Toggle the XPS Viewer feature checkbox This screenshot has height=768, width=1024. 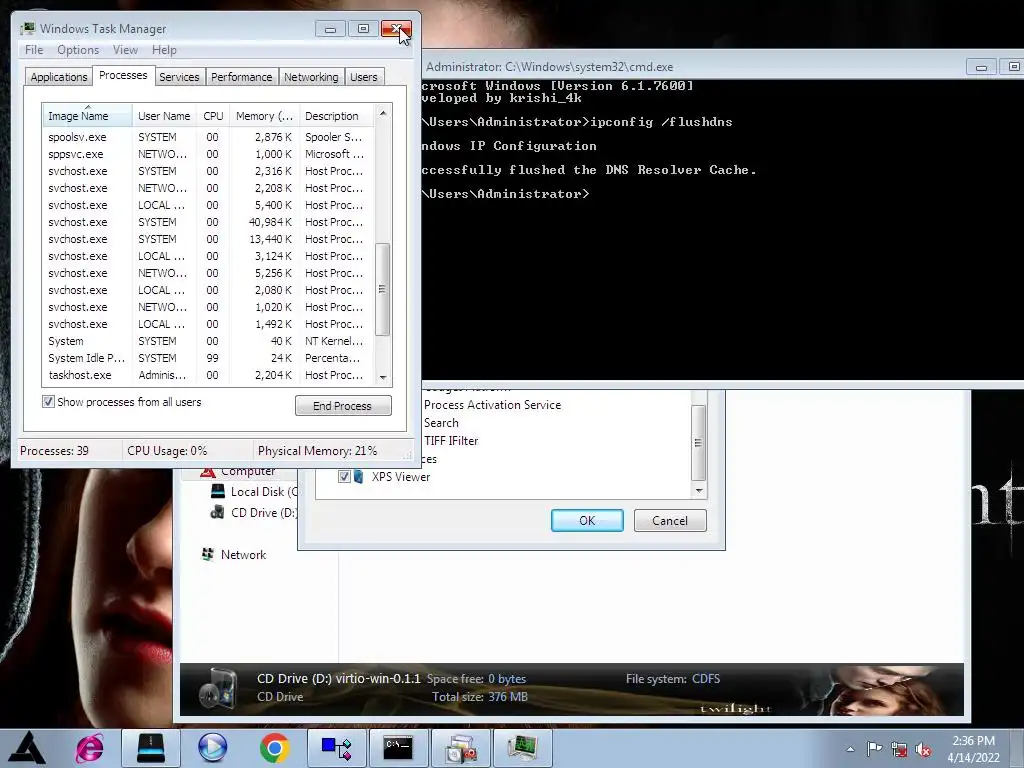[x=344, y=477]
